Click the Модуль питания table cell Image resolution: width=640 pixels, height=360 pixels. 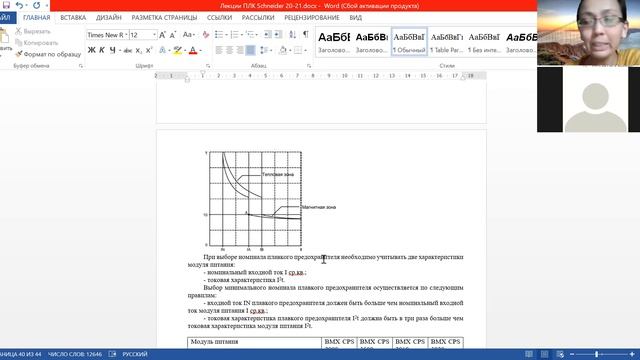click(255, 342)
